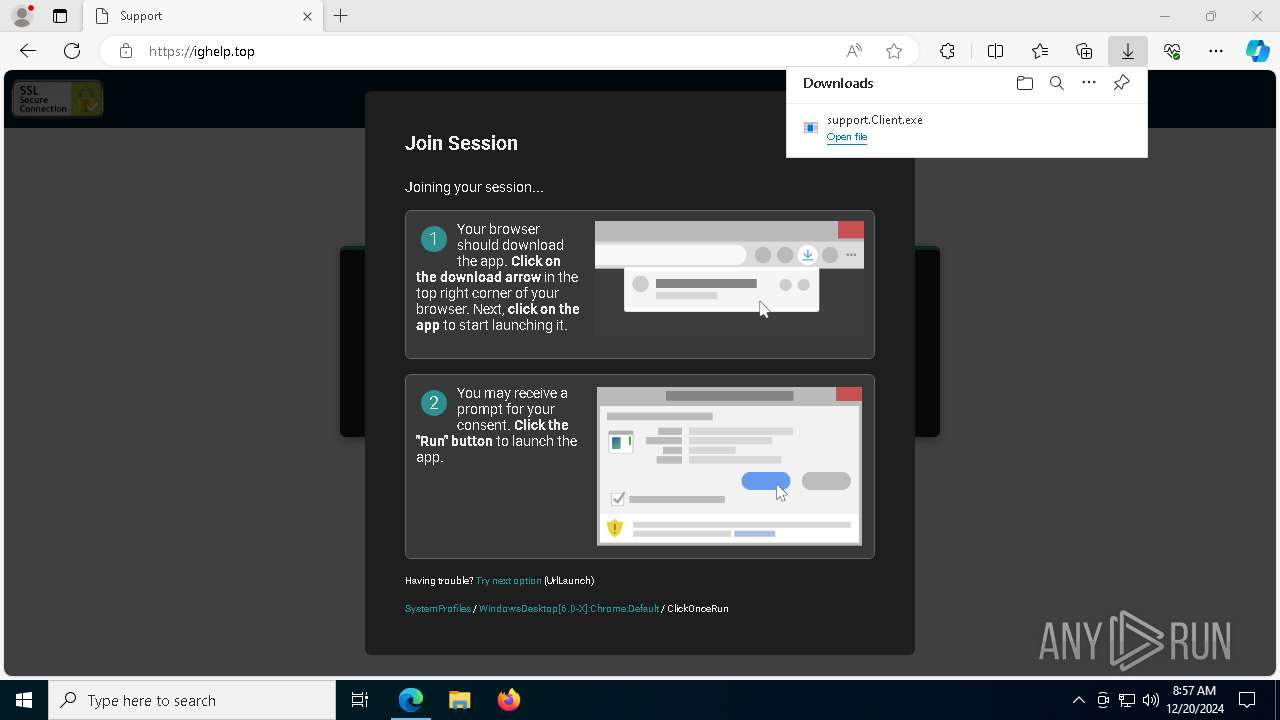Open Collections icon
The width and height of the screenshot is (1280, 720).
[1084, 51]
